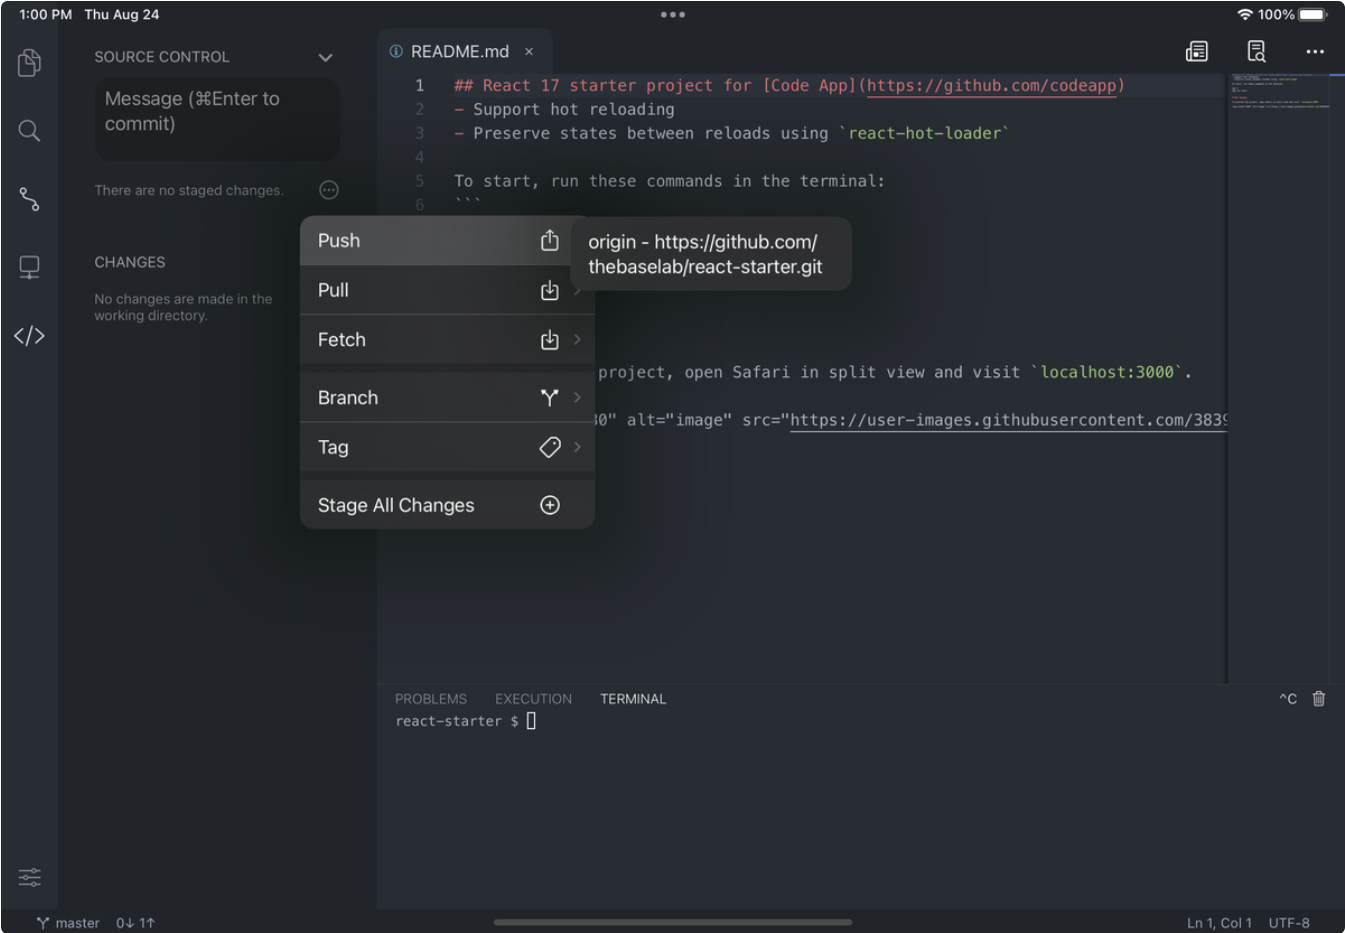This screenshot has height=933, width=1345.
Task: Select Branch from the context menu
Action: (x=447, y=398)
